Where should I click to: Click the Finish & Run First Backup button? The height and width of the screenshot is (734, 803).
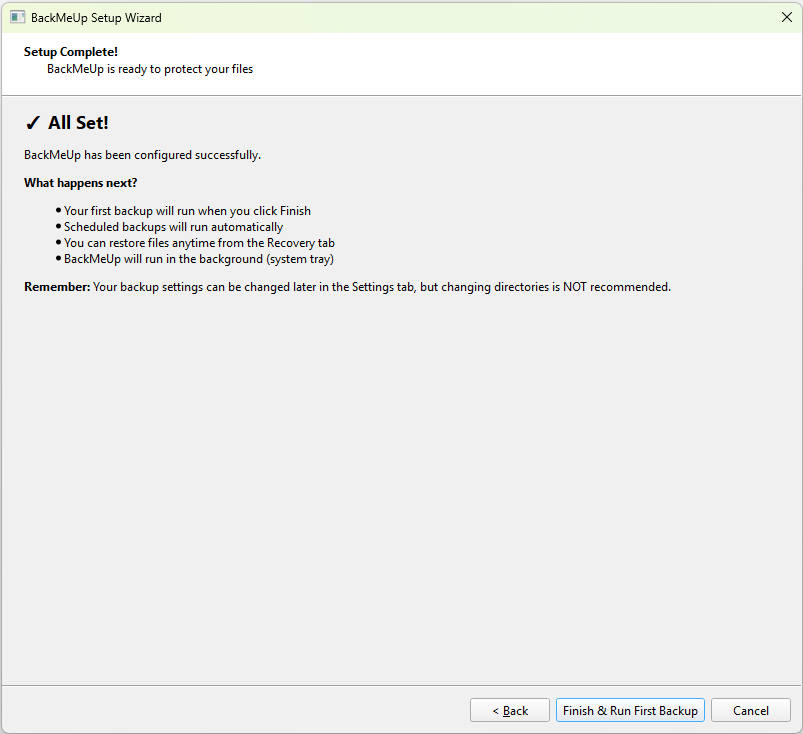coord(630,710)
